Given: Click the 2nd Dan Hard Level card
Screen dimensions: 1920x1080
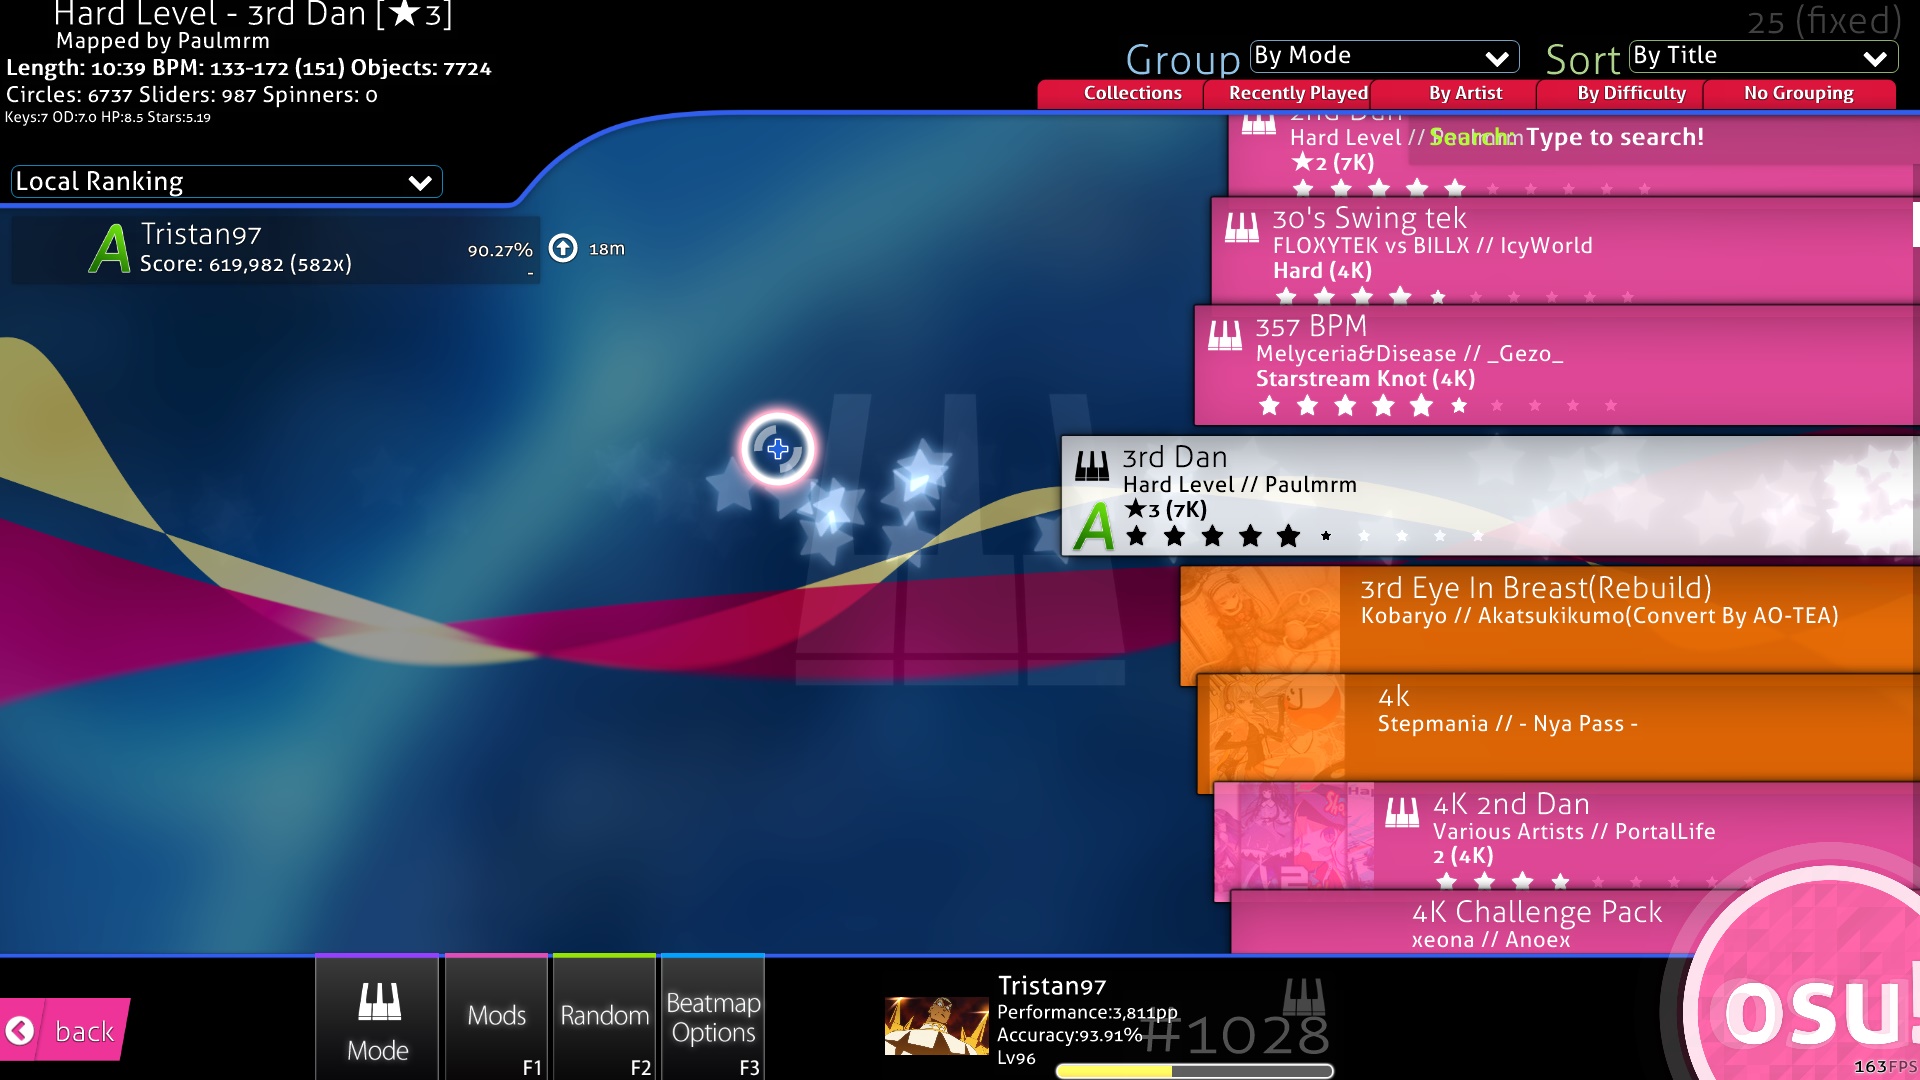Looking at the screenshot, I should point(1570,155).
